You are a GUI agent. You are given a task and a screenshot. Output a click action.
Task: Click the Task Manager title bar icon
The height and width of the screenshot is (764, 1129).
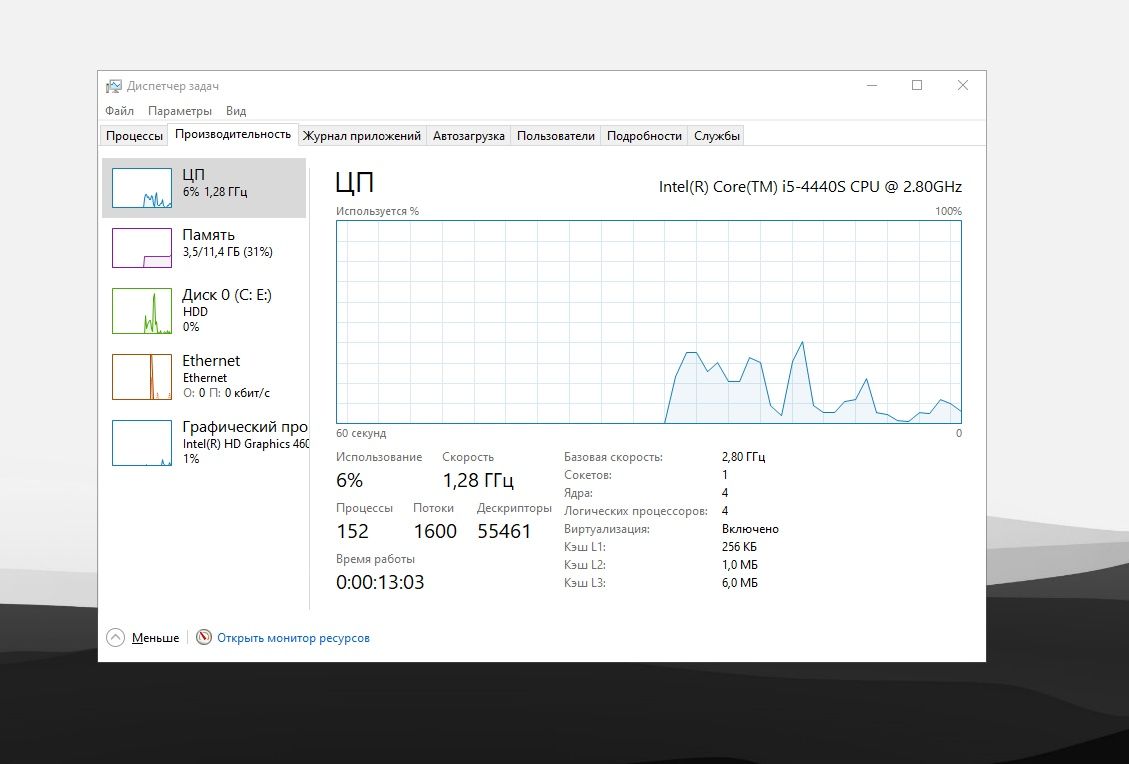114,86
